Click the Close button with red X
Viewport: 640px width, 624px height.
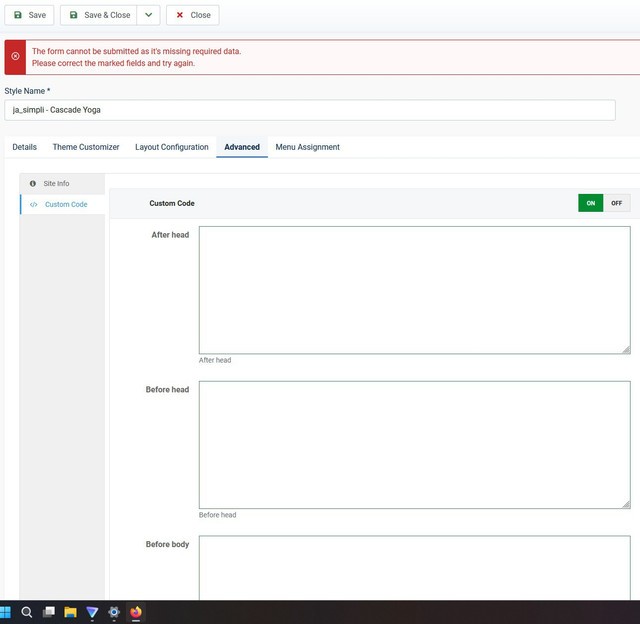192,15
